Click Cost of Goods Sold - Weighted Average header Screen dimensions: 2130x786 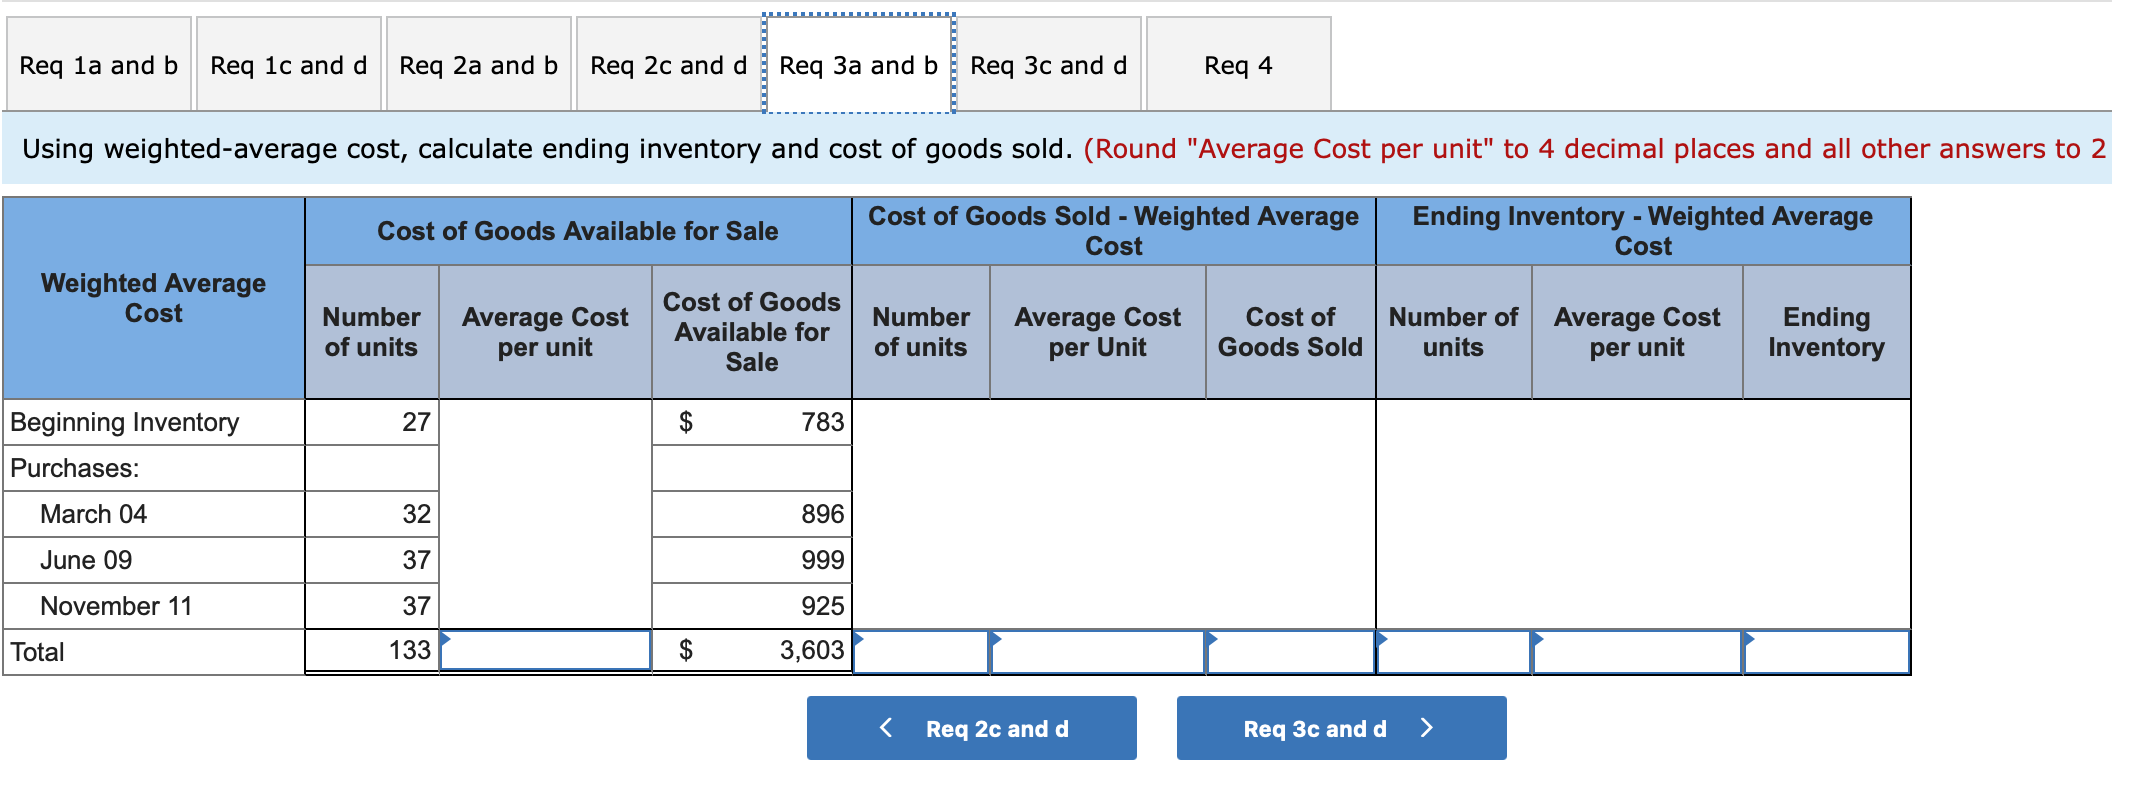point(1113,231)
